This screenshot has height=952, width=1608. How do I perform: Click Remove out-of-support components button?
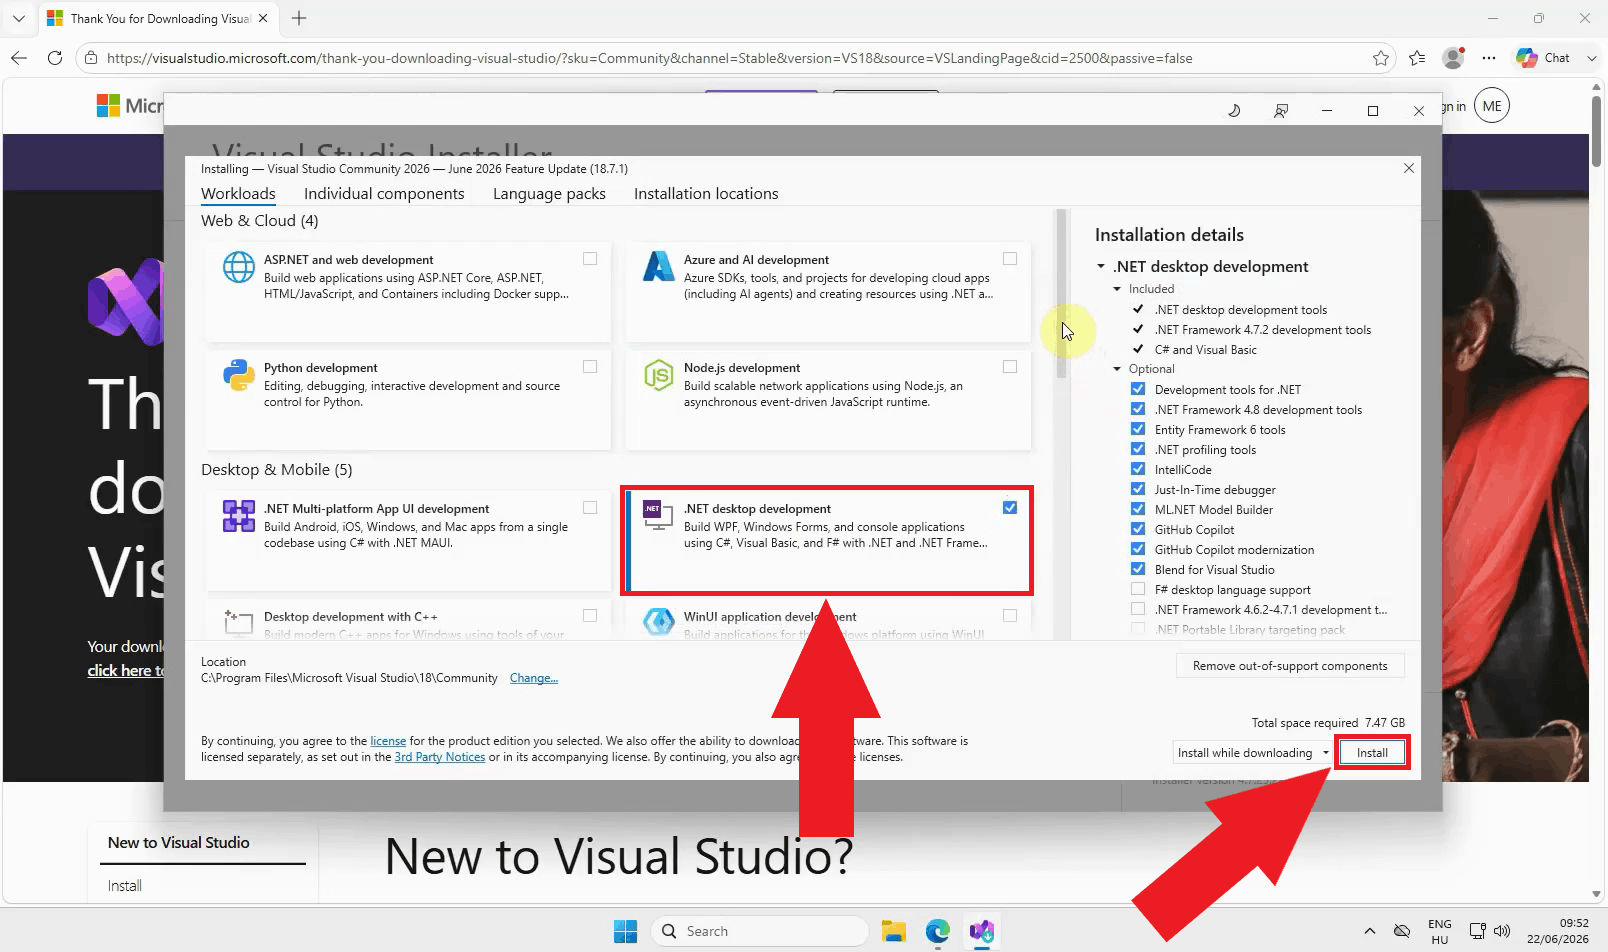click(1290, 666)
